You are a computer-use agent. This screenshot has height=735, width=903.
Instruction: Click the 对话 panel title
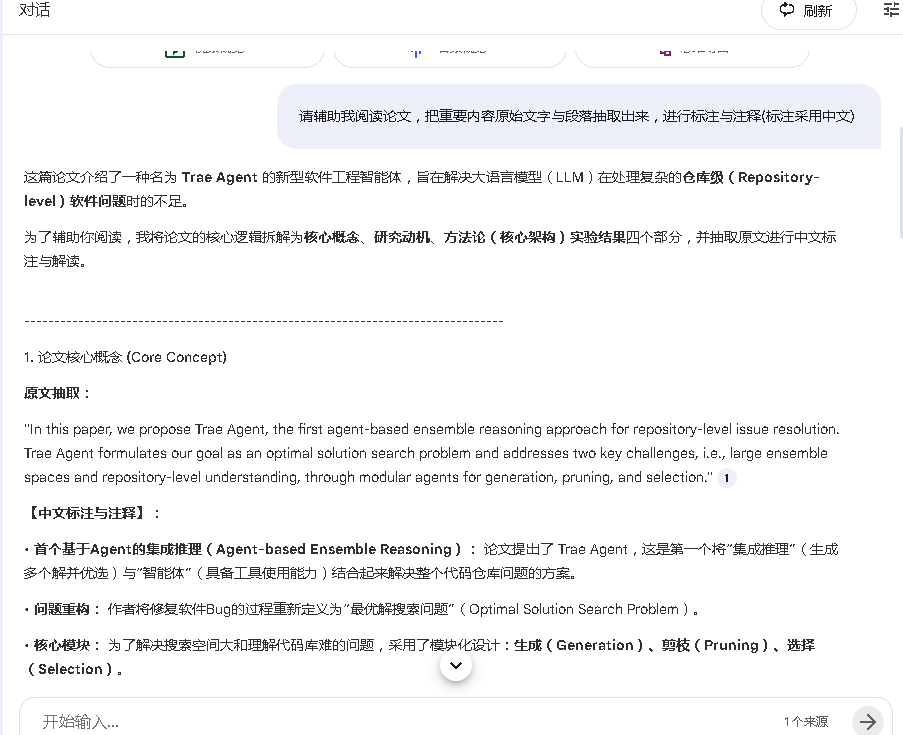(35, 10)
